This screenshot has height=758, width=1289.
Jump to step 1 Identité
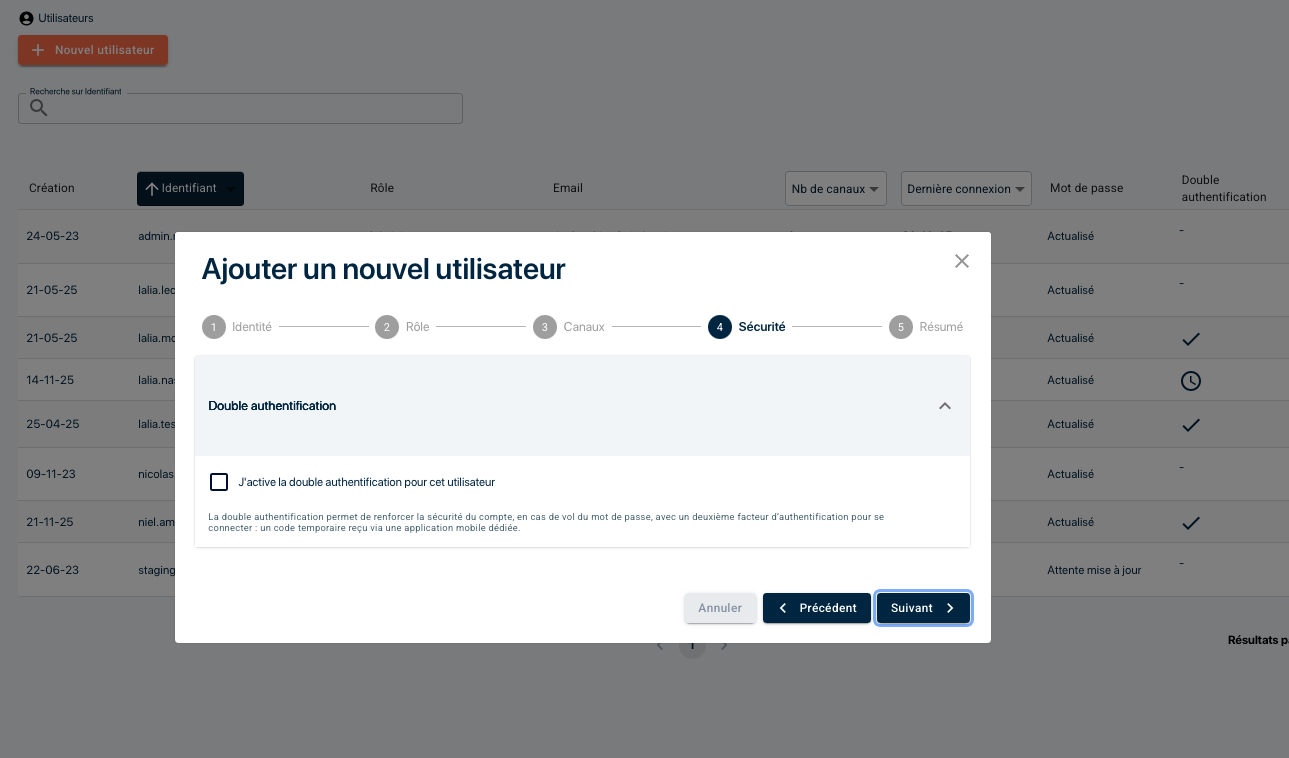(x=237, y=327)
